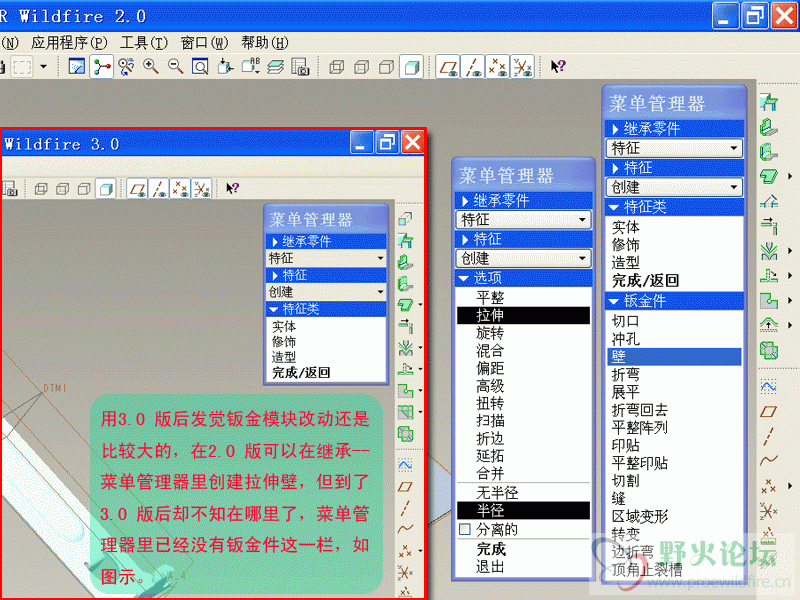The image size is (800, 600).
Task: Click the sketch tool icon in right toolbar
Action: [769, 386]
